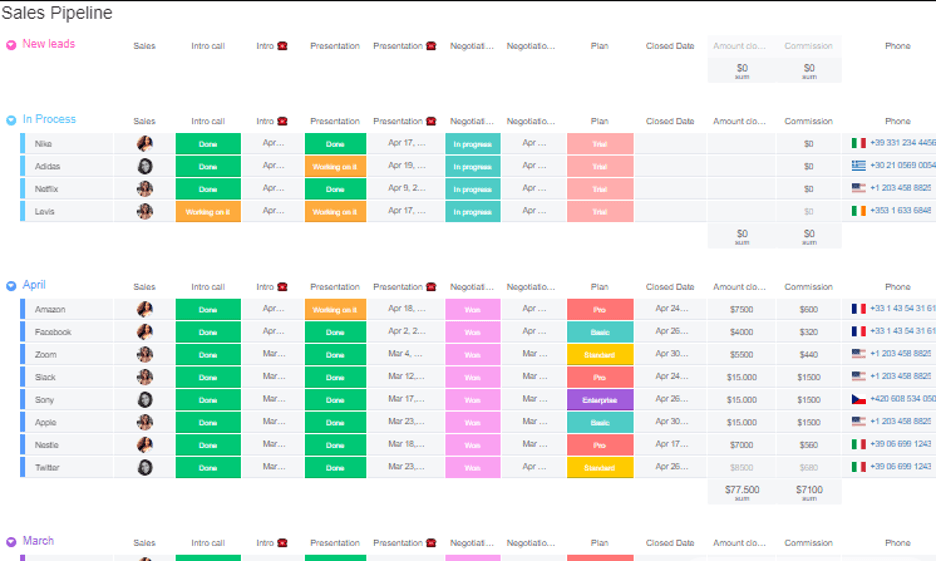936x562 pixels.
Task: Select Sony's purple Enterprise plan cell
Action: click(599, 400)
